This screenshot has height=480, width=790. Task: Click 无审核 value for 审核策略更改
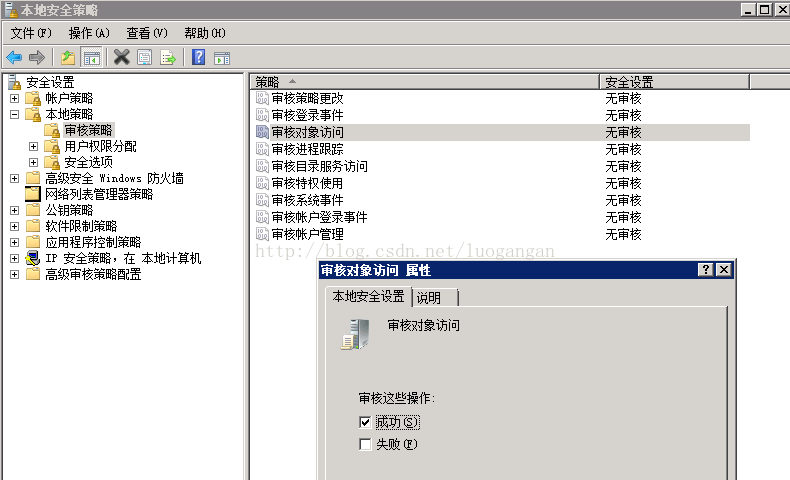click(x=623, y=98)
